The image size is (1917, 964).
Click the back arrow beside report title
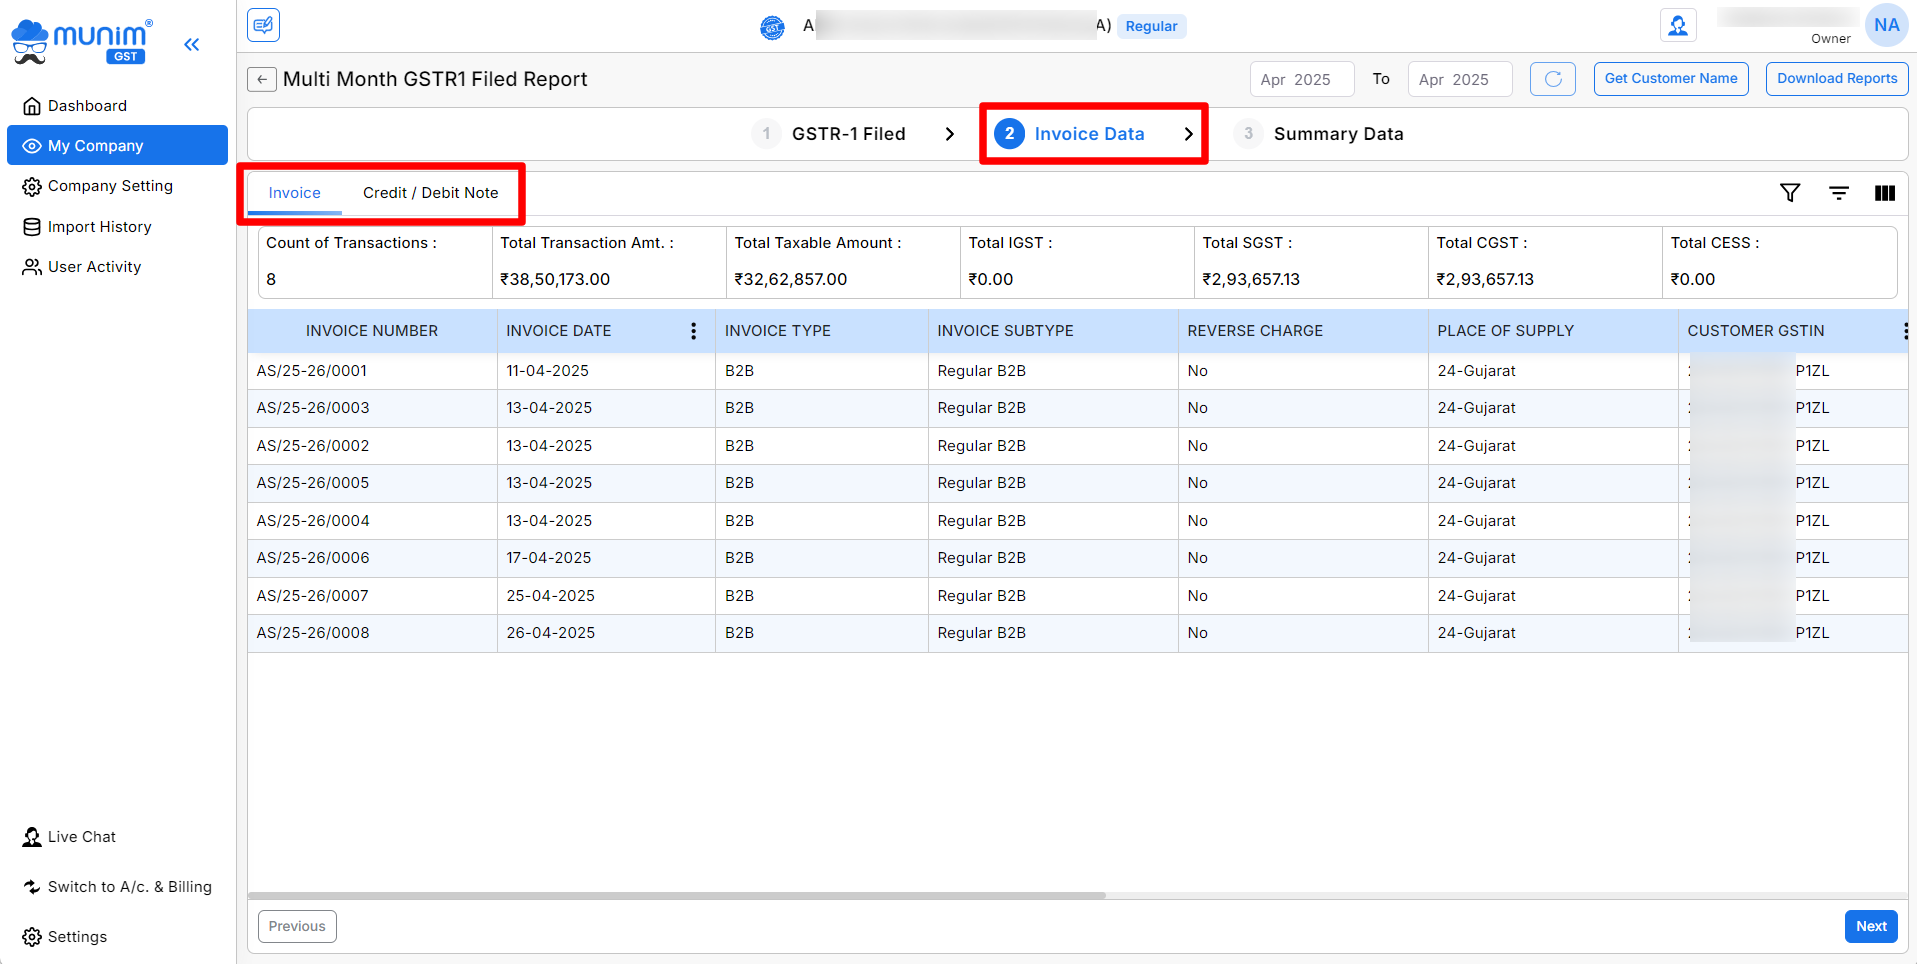(x=262, y=80)
